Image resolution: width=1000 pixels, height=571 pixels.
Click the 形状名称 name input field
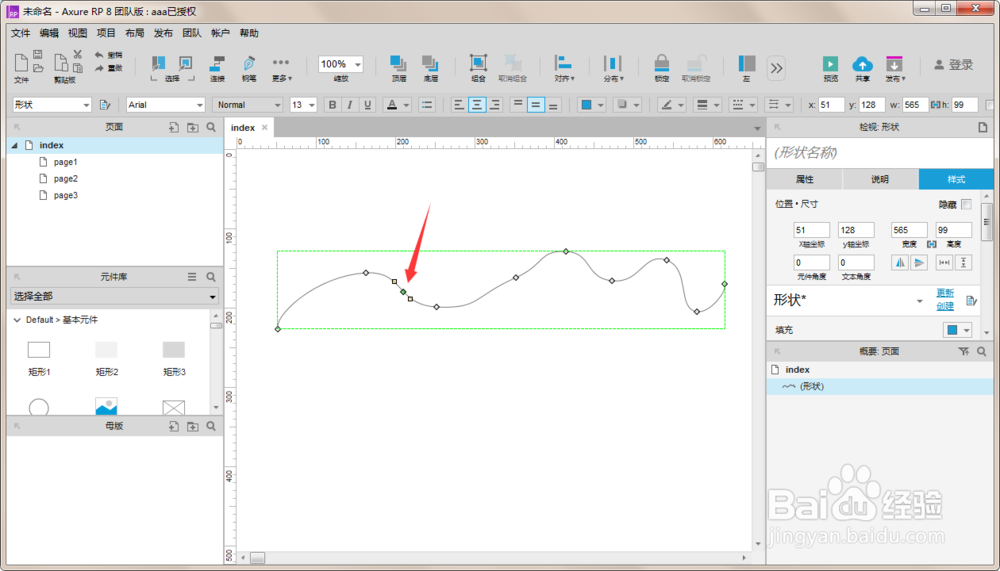(880, 152)
